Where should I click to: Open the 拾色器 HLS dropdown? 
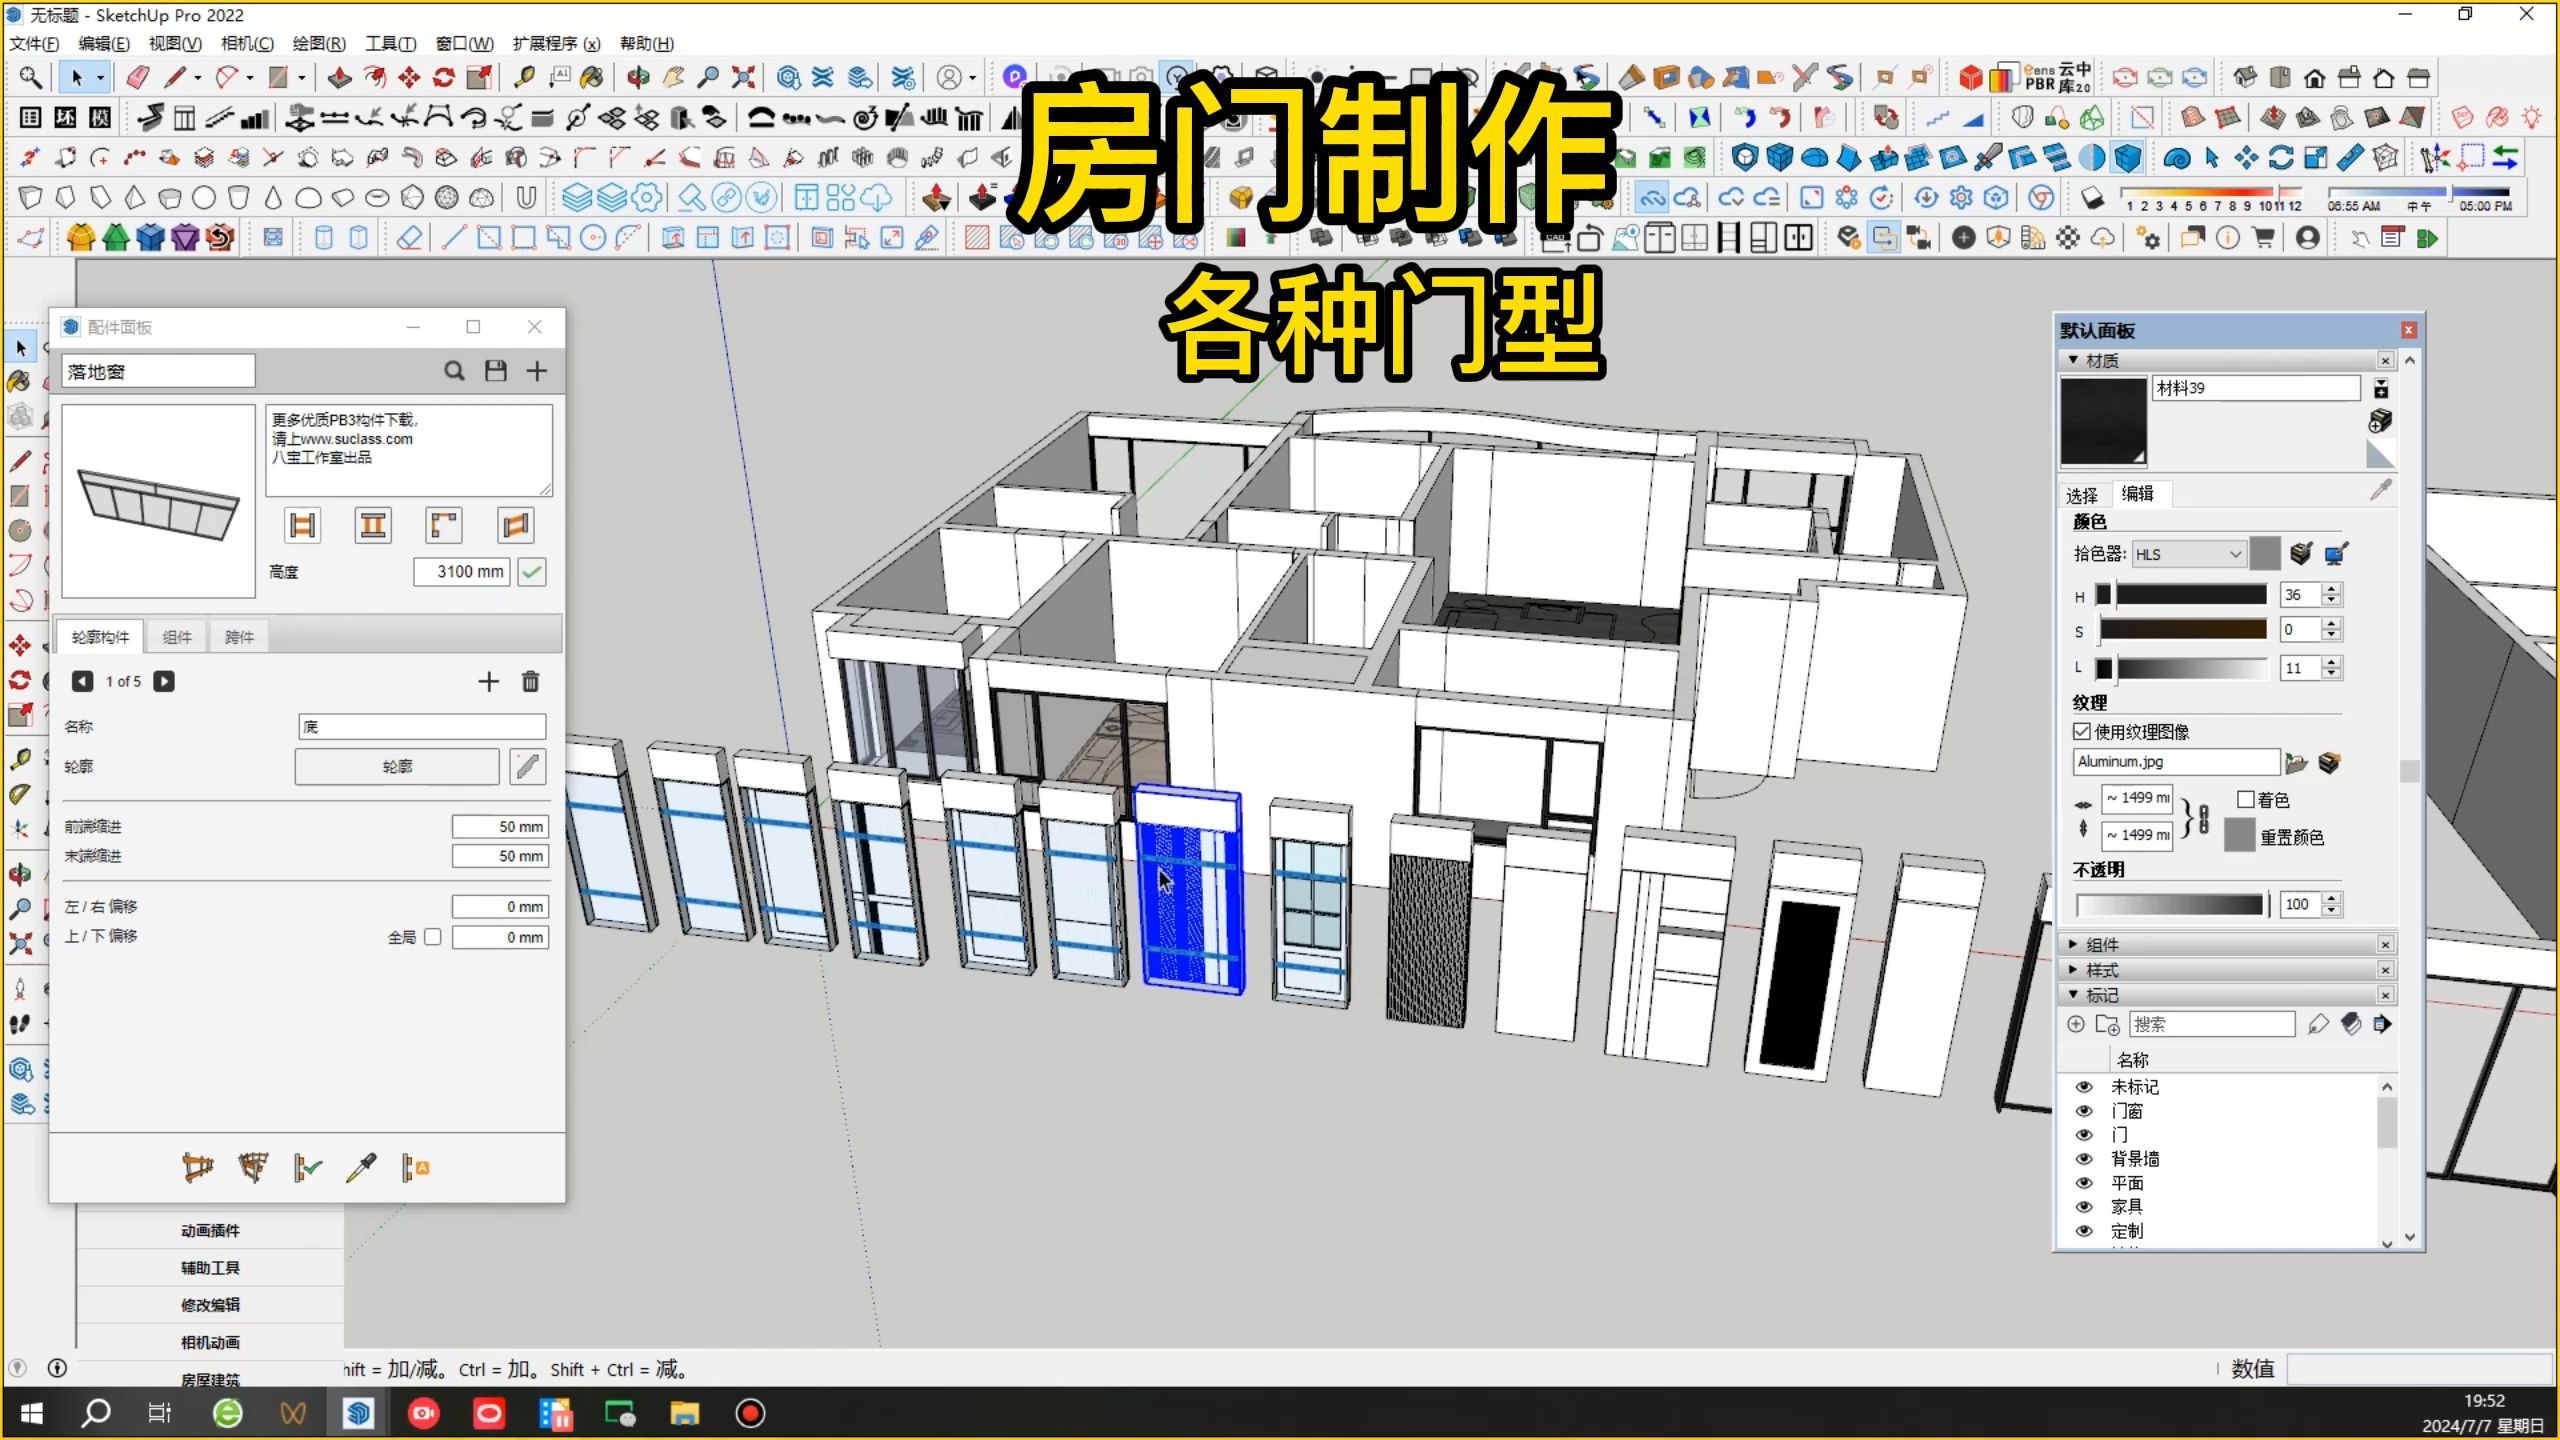2189,554
